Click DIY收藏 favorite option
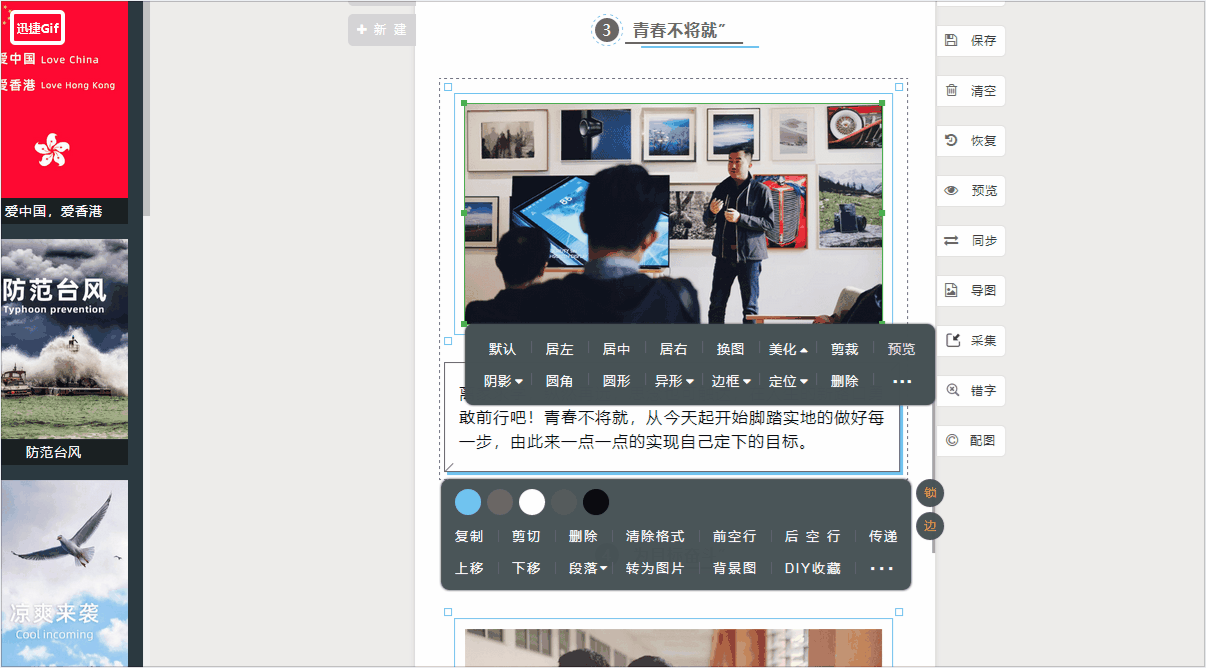Image resolution: width=1206 pixels, height=668 pixels. pos(812,568)
